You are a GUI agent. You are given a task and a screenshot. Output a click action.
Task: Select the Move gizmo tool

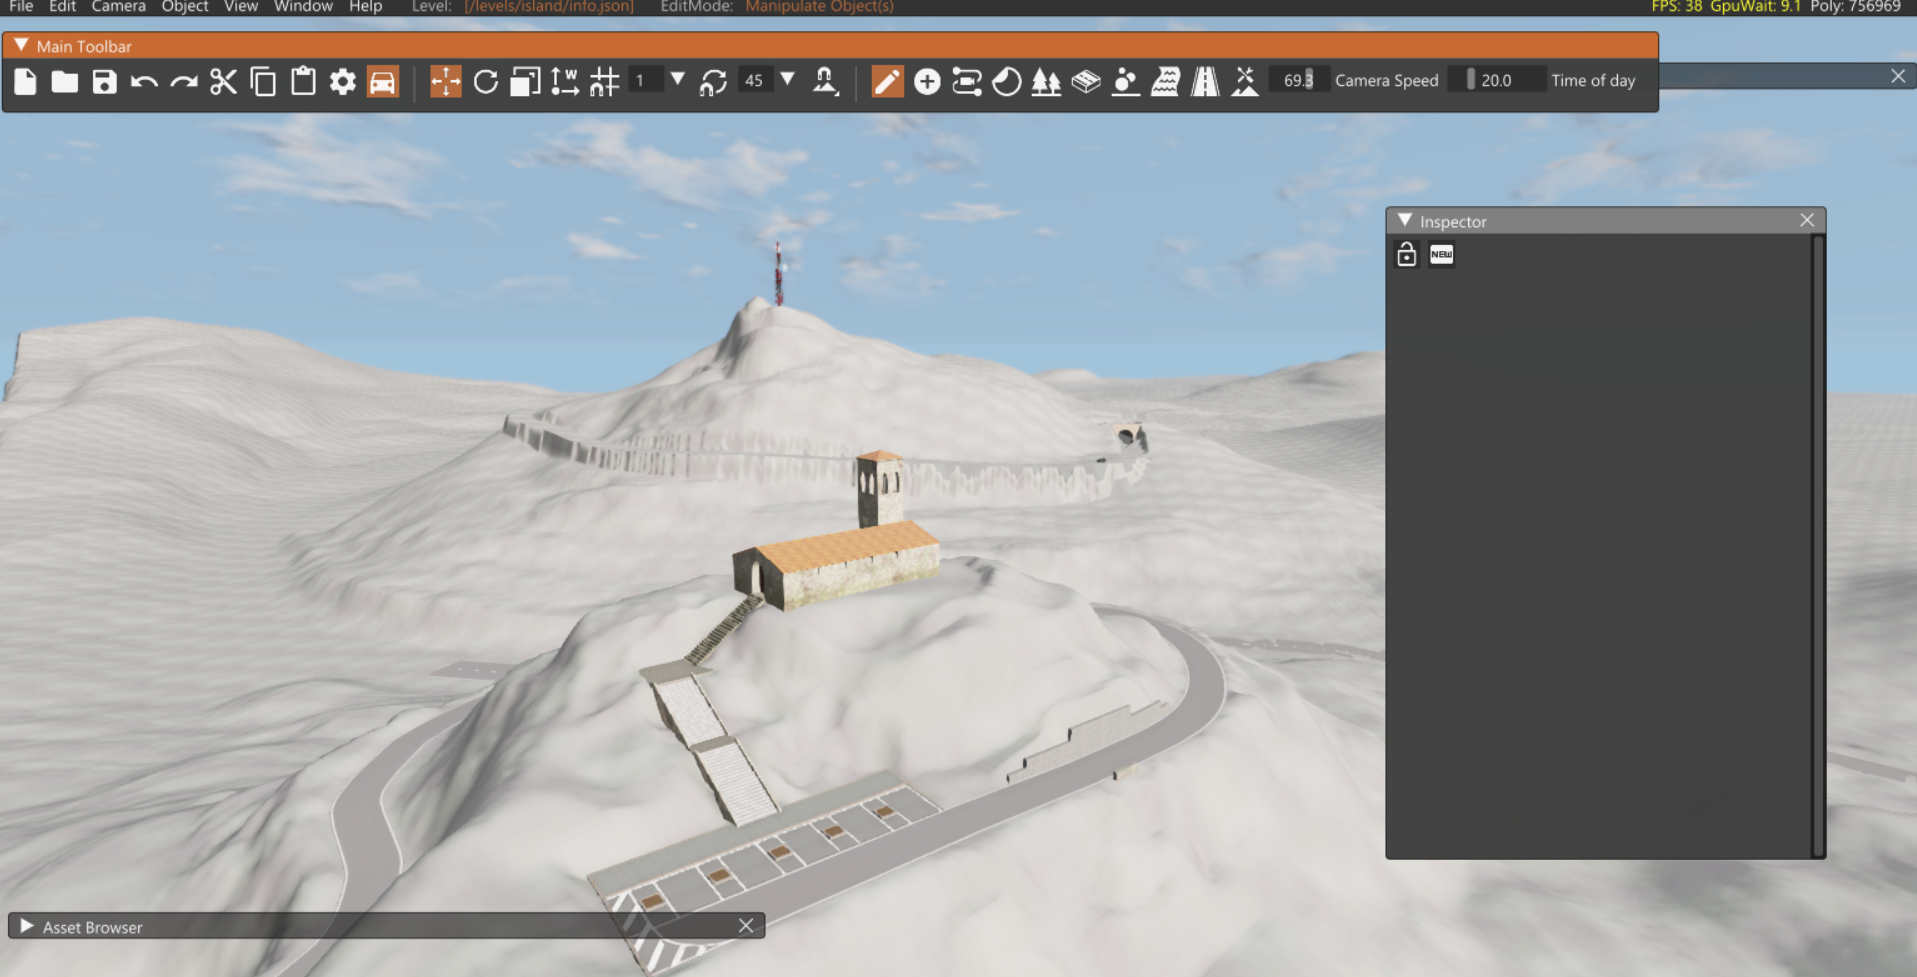click(446, 81)
